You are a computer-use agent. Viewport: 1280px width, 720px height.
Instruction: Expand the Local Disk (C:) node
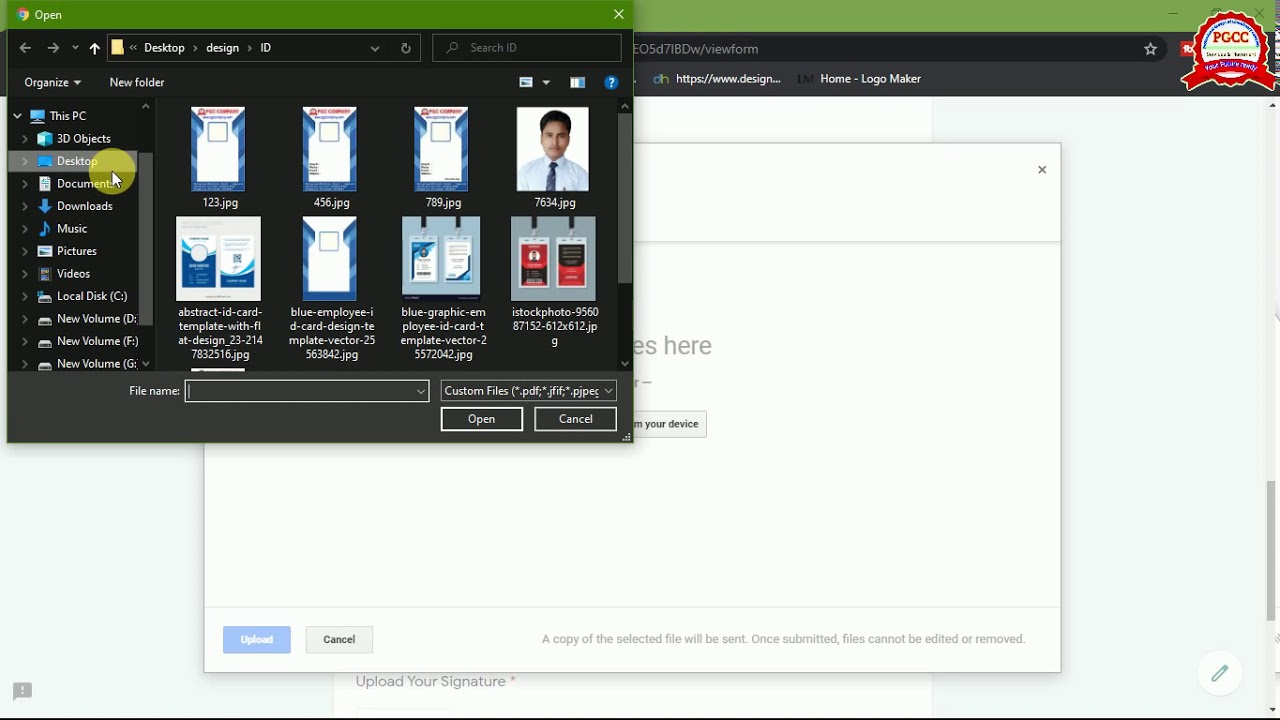25,296
